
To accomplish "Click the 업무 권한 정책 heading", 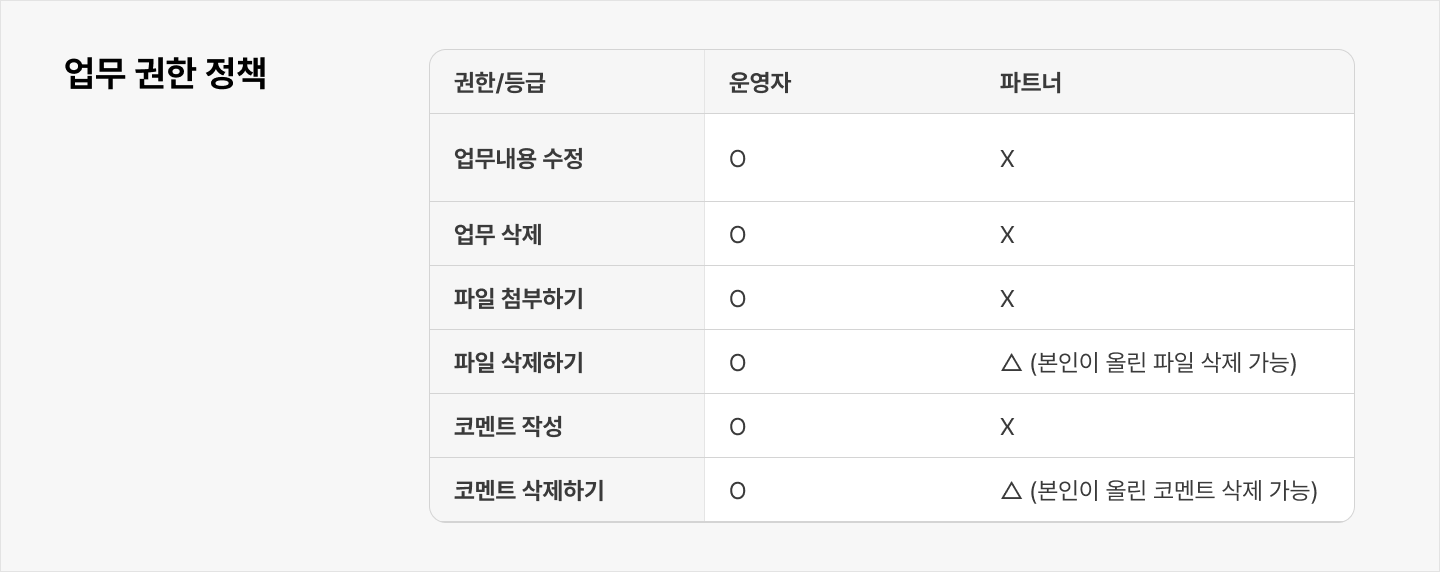I will pyautogui.click(x=165, y=74).
